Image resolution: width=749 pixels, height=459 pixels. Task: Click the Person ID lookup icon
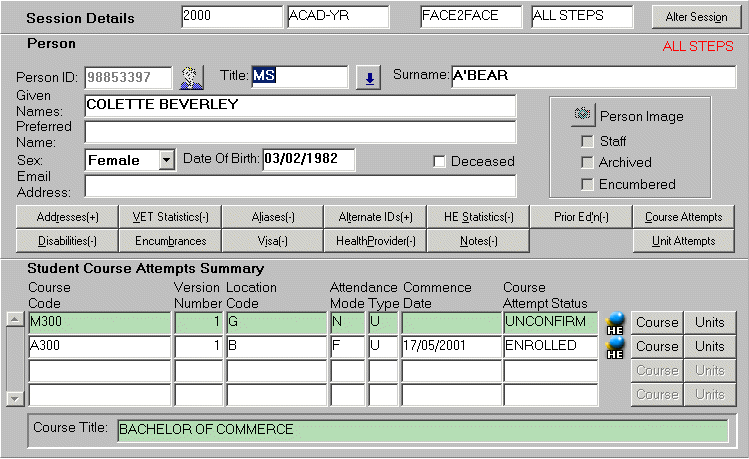pos(190,77)
